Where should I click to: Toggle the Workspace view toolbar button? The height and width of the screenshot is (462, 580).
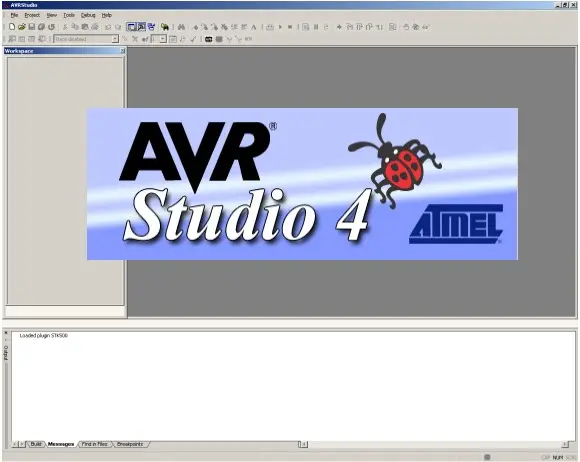coord(131,27)
